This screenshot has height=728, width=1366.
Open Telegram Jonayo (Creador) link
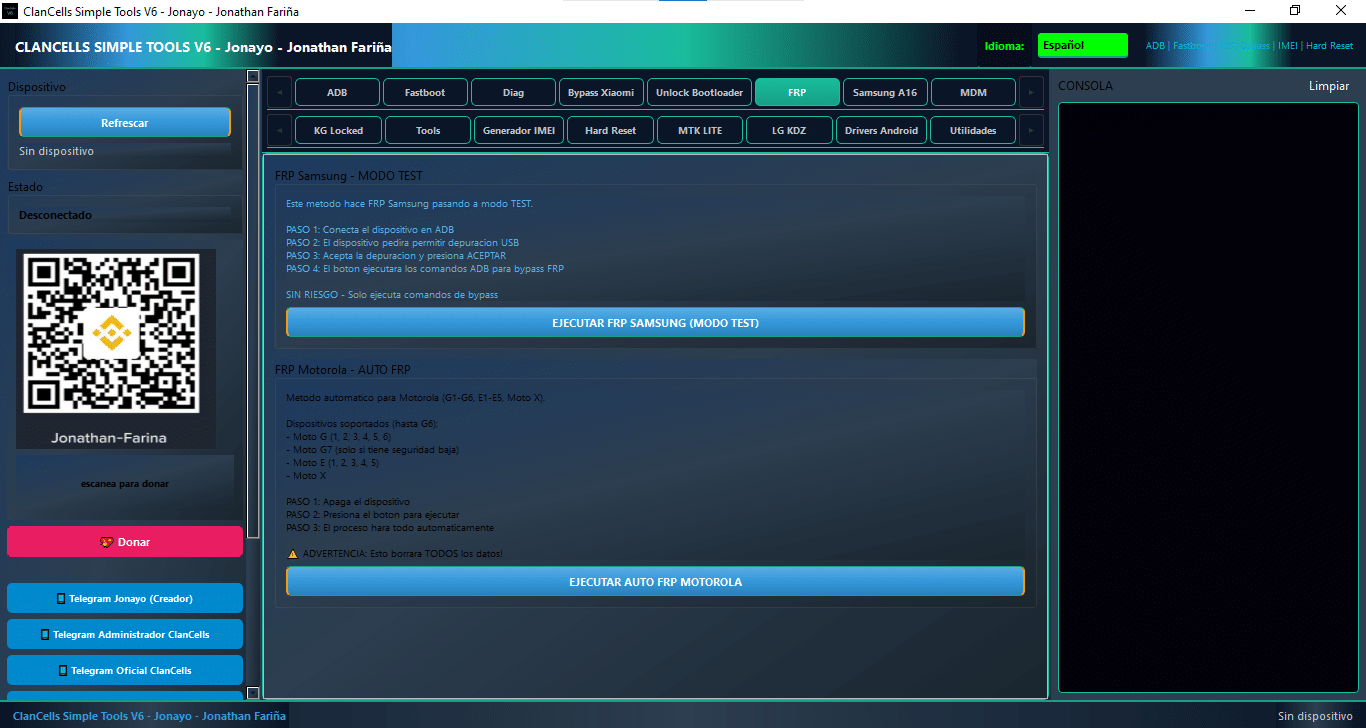[125, 598]
